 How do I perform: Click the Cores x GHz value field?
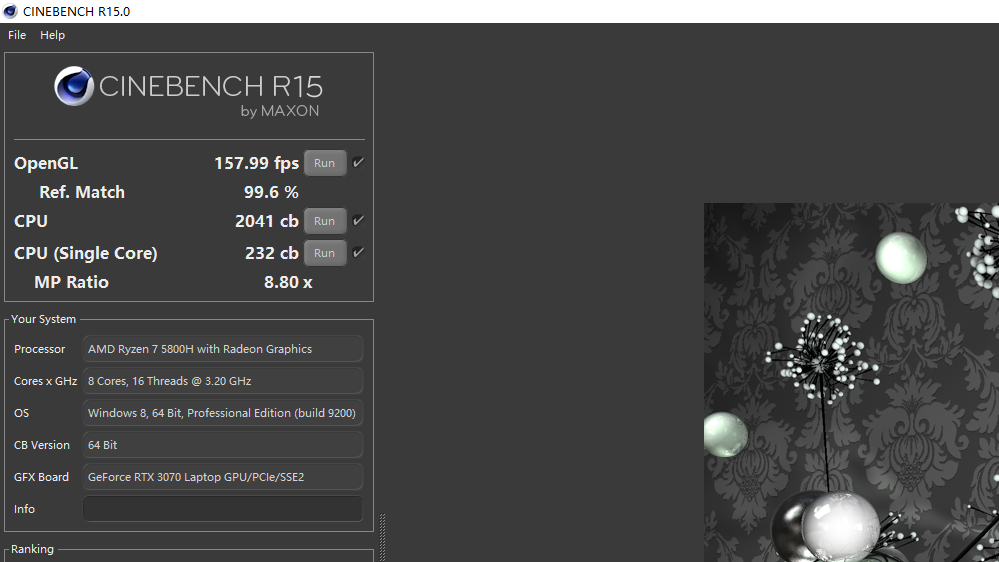pyautogui.click(x=222, y=381)
